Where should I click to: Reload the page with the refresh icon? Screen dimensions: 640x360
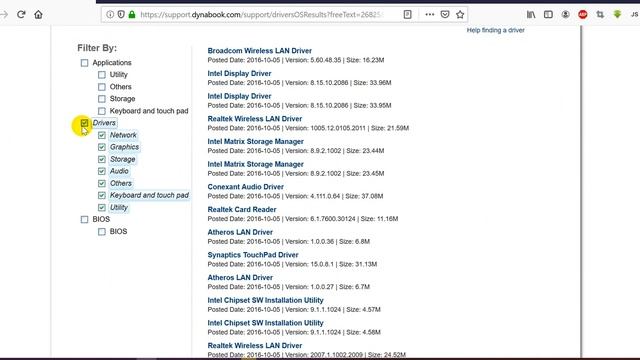click(21, 15)
